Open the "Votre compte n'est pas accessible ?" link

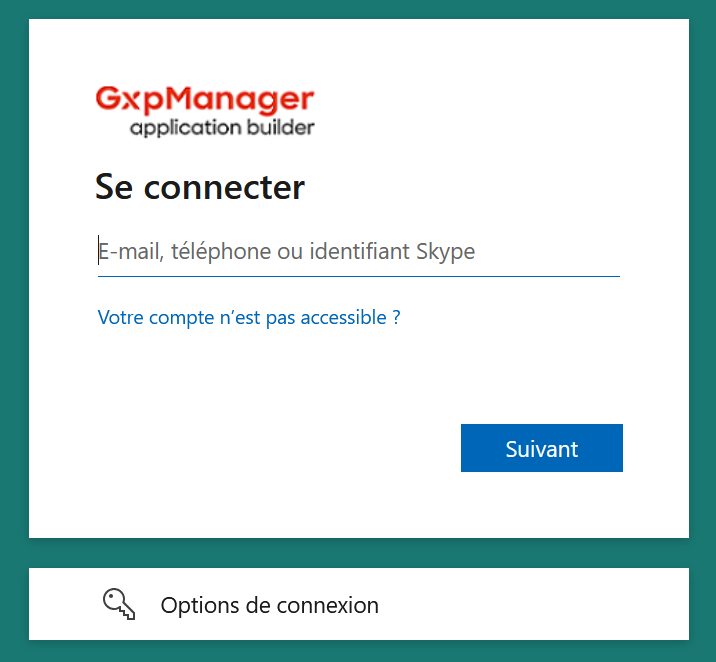pos(249,318)
